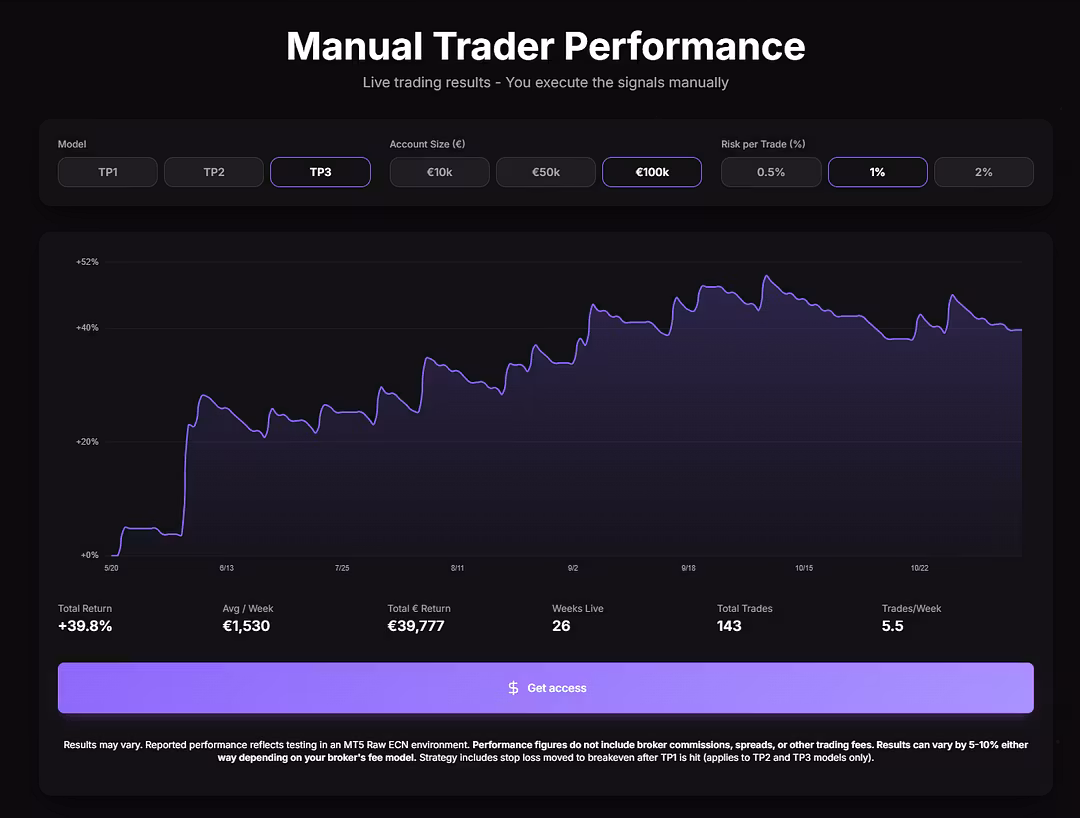The height and width of the screenshot is (818, 1080).
Task: Click the dollar sign icon on Get access
Action: [513, 688]
